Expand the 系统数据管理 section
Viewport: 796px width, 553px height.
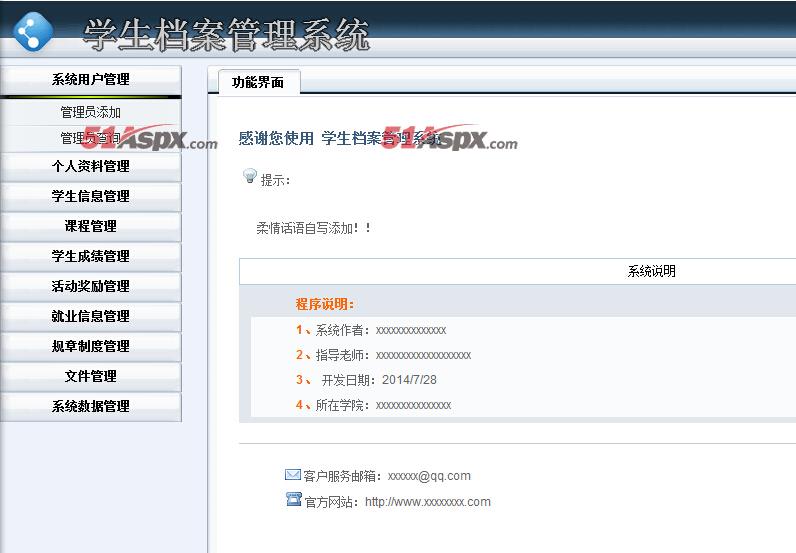tap(91, 406)
